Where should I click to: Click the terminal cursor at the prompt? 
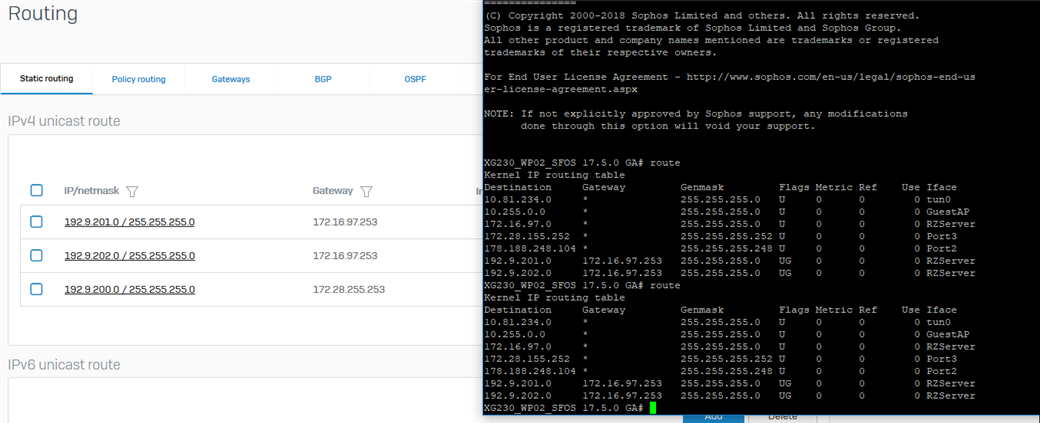653,408
